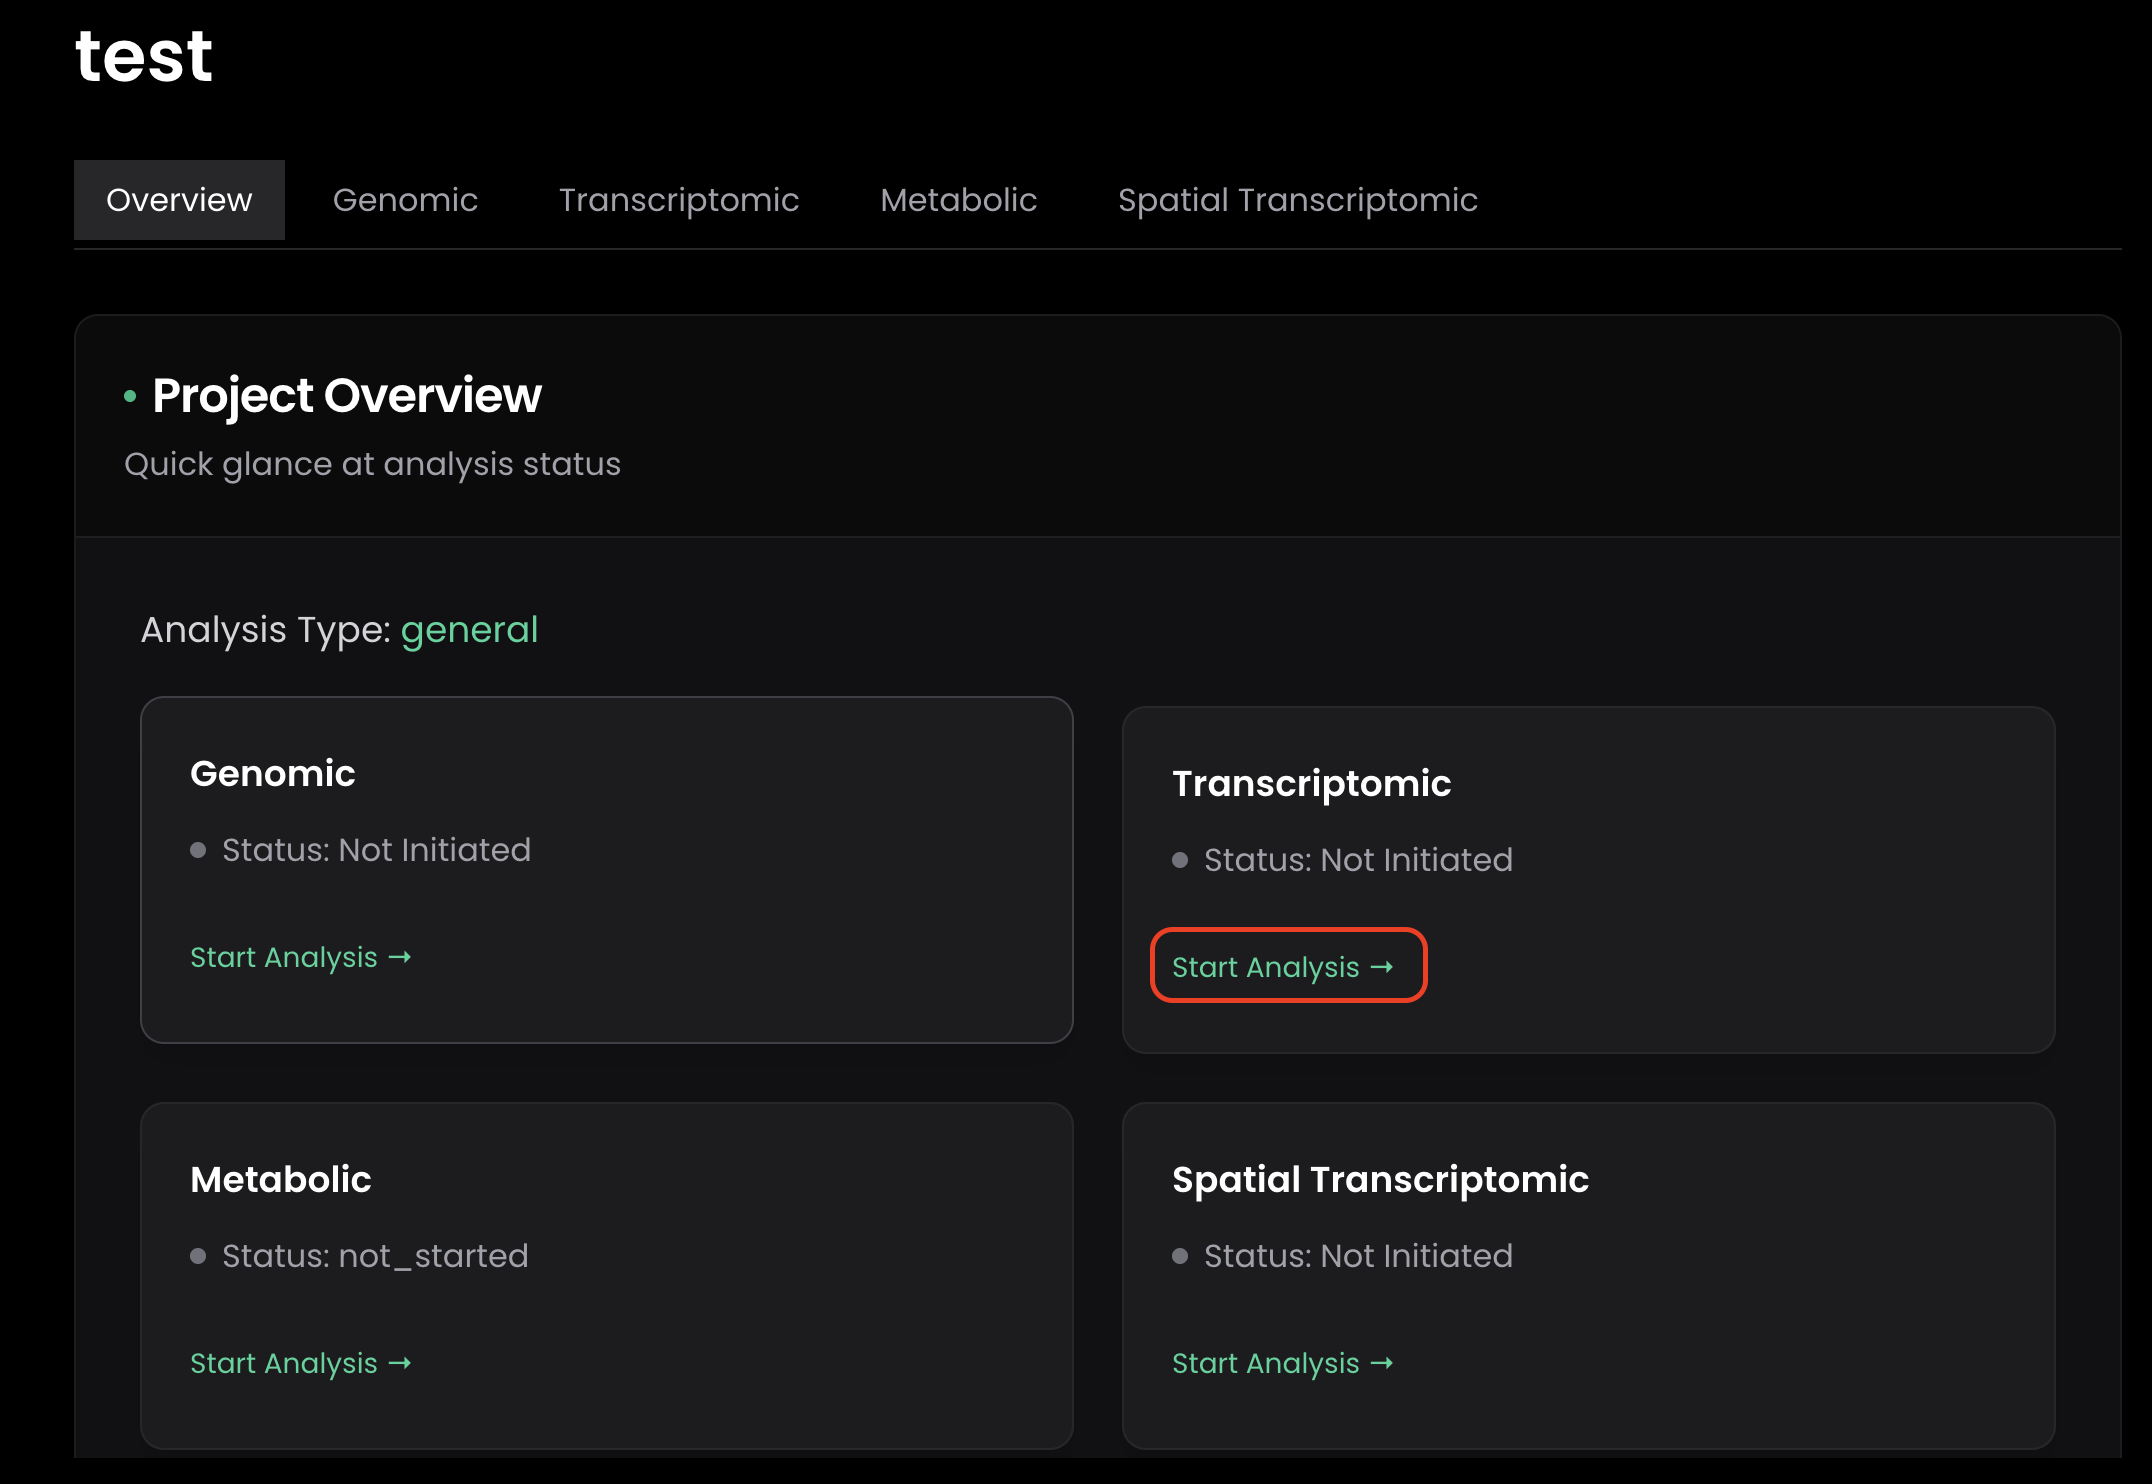Start the Spatial Transcriptomic analysis

pos(1283,1363)
